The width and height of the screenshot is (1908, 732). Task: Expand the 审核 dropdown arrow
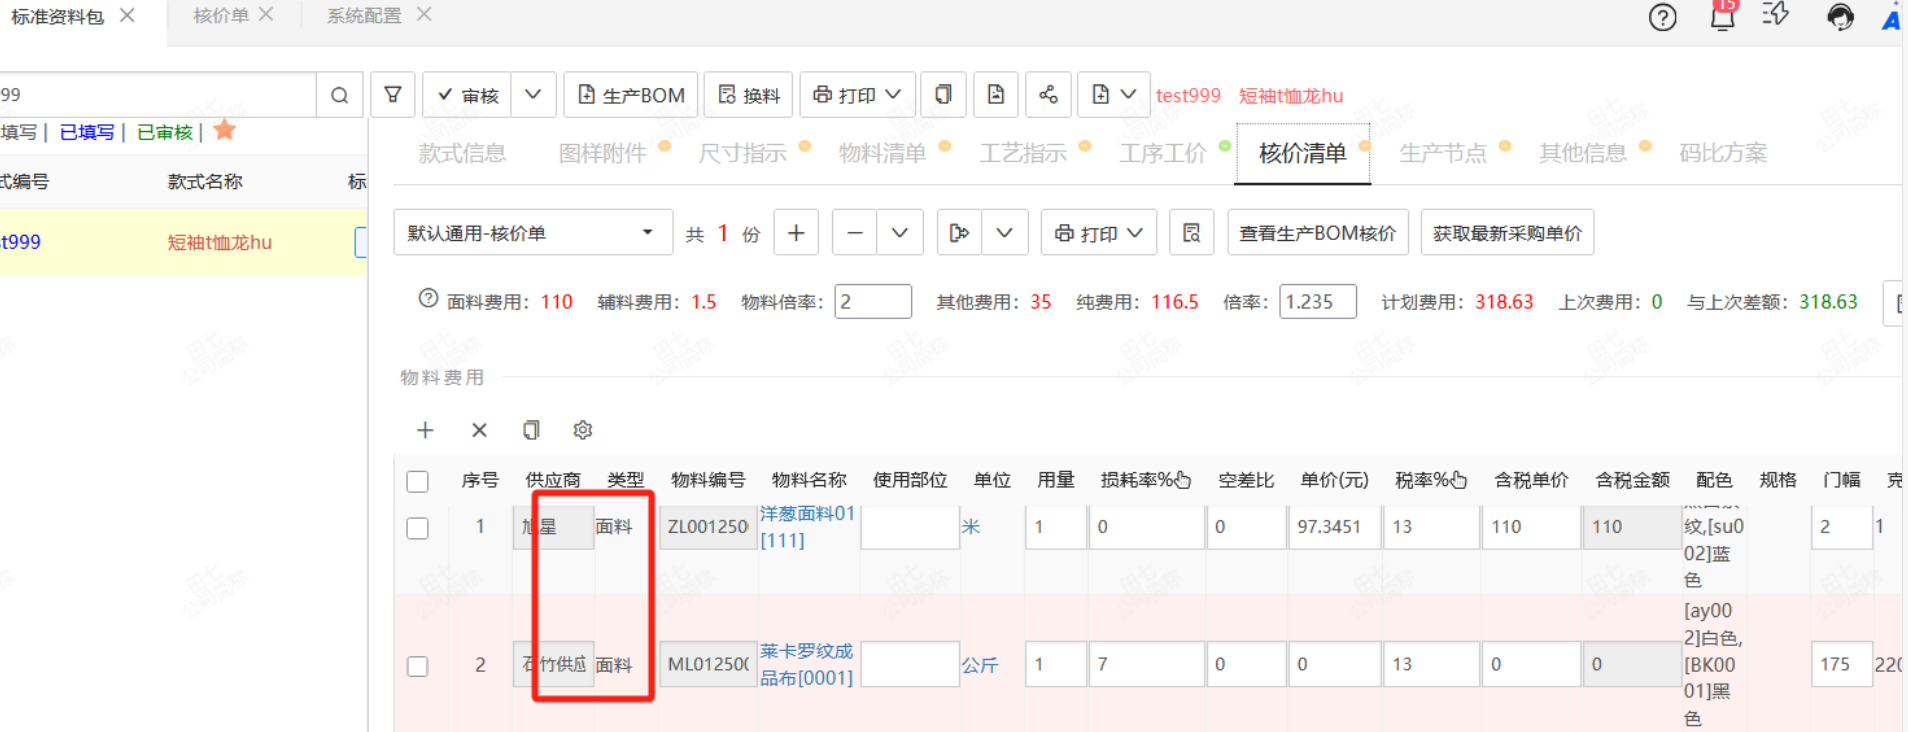coord(533,95)
